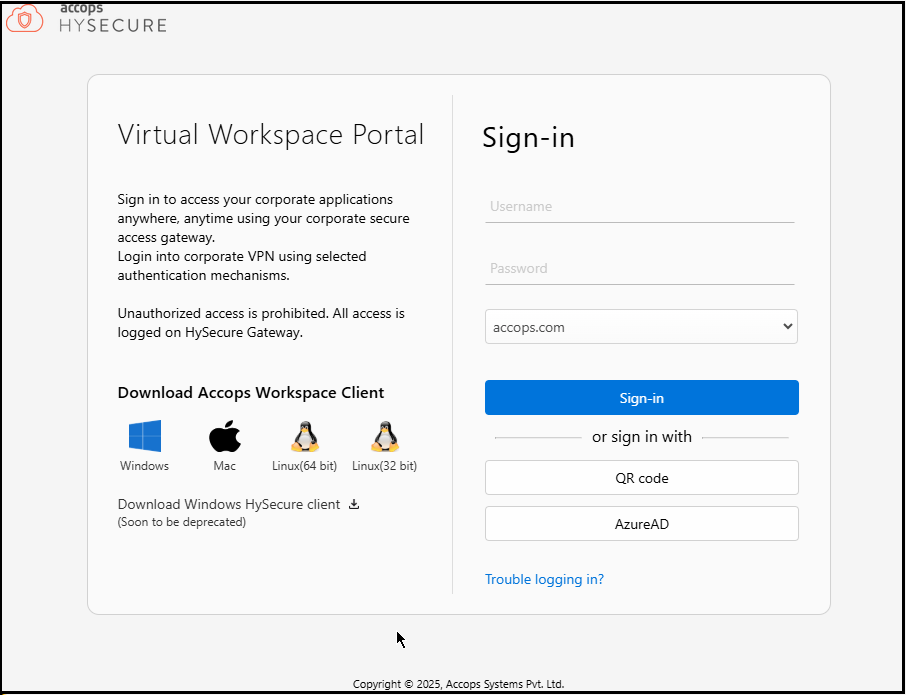
Task: Focus the Username input field
Action: click(640, 207)
